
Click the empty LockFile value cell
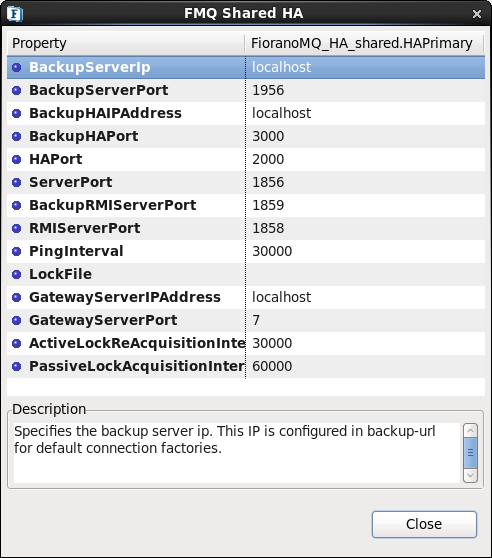pos(365,274)
